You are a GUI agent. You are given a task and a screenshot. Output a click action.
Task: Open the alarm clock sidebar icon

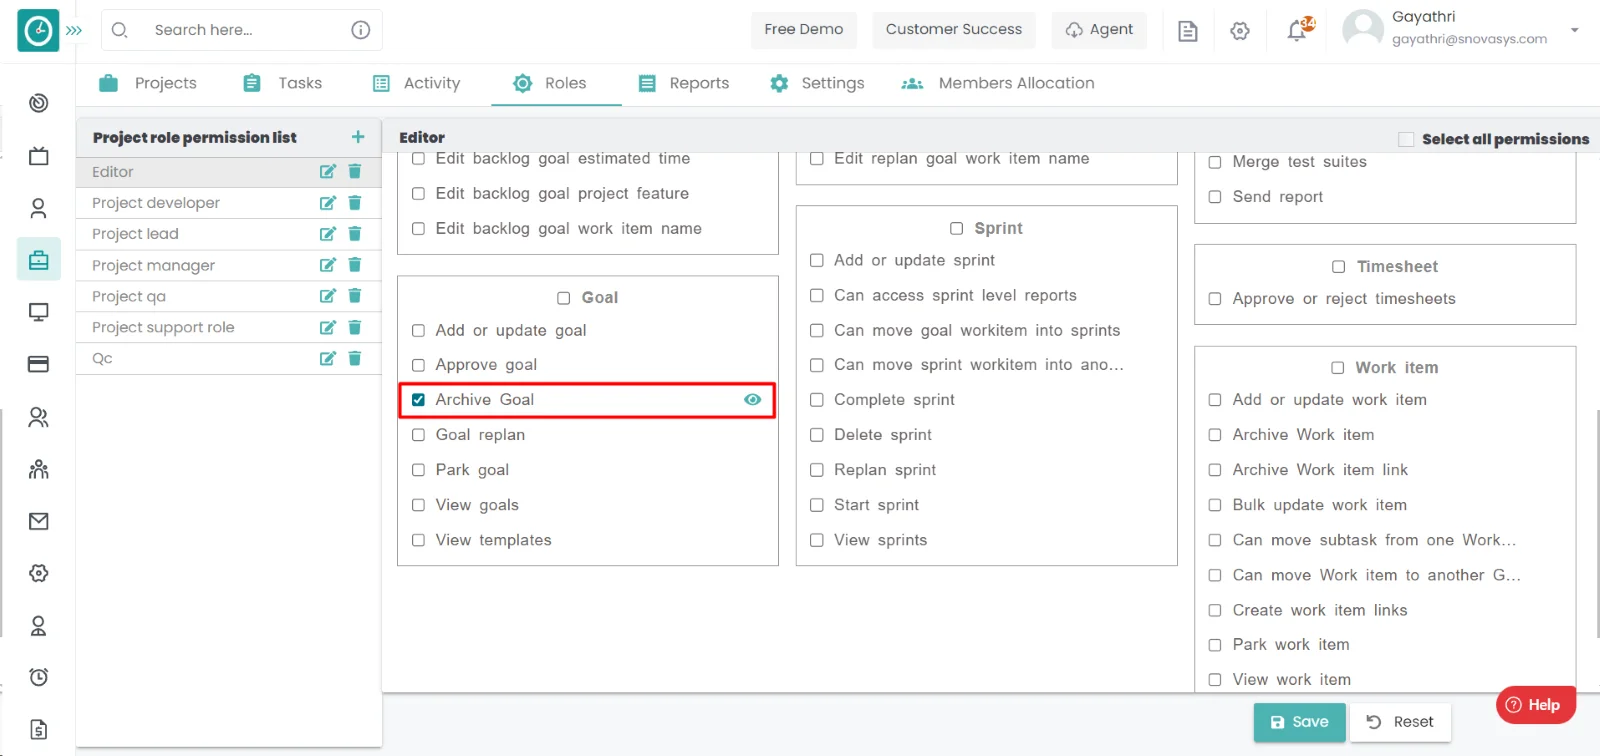[x=39, y=677]
